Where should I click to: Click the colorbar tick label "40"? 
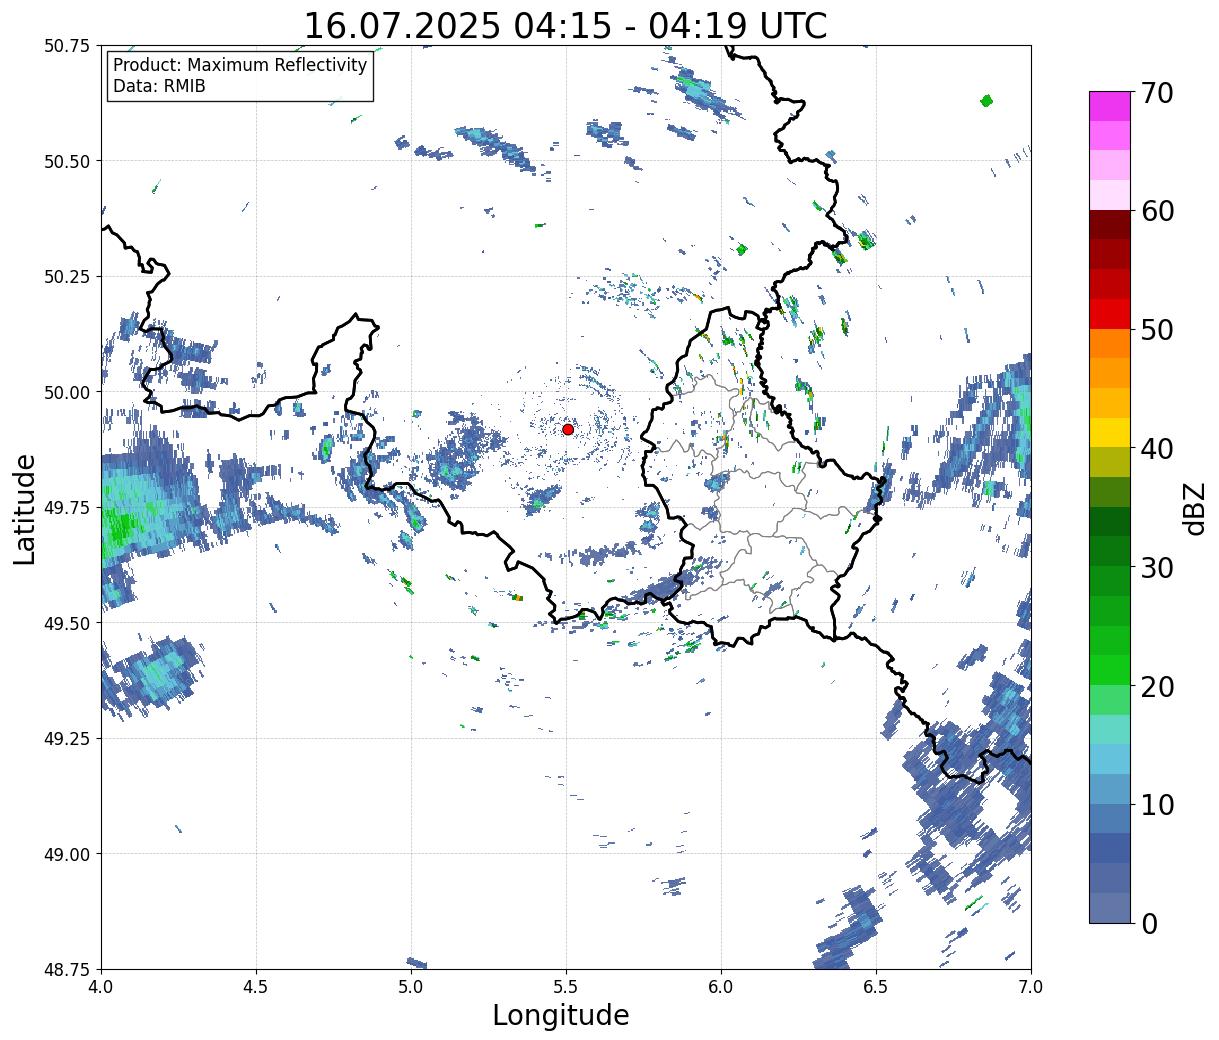tap(1157, 448)
